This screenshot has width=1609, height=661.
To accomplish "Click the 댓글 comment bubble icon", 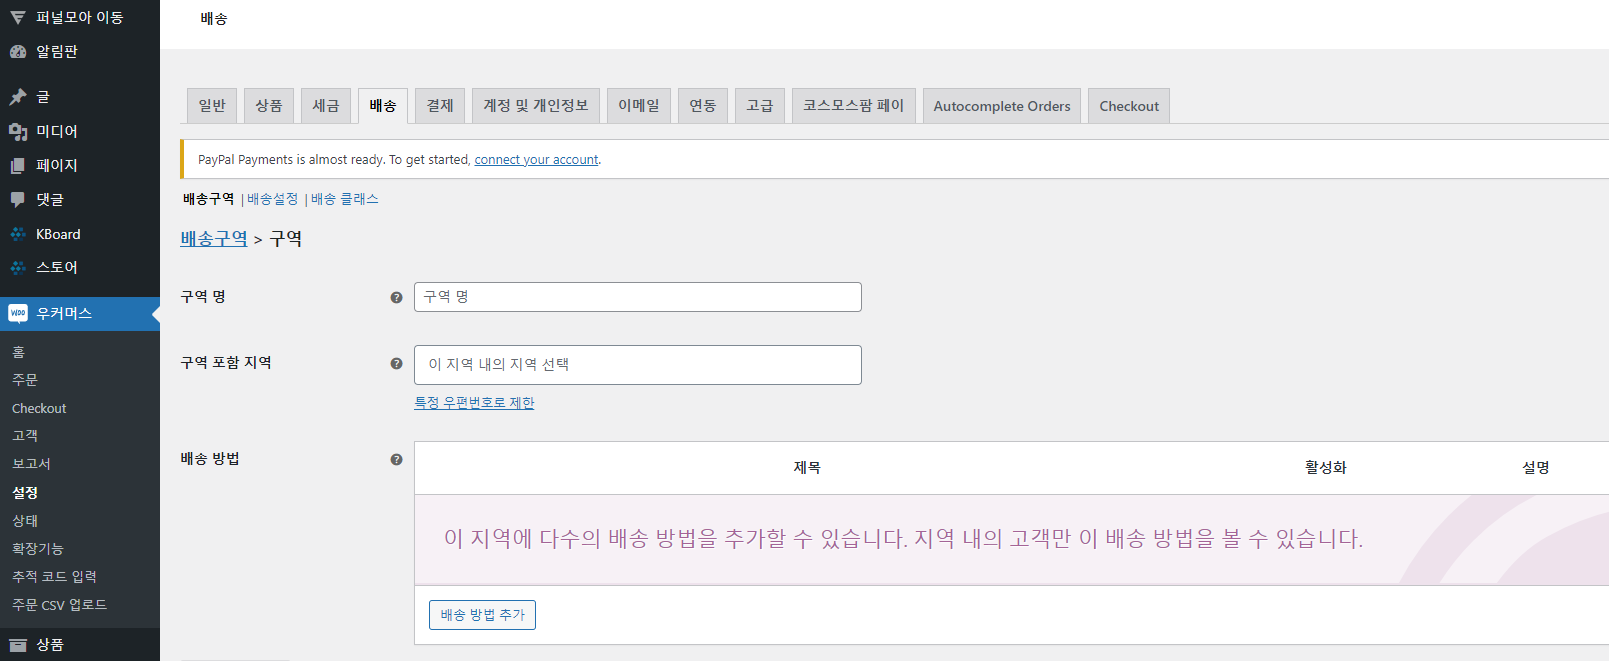I will coord(18,199).
